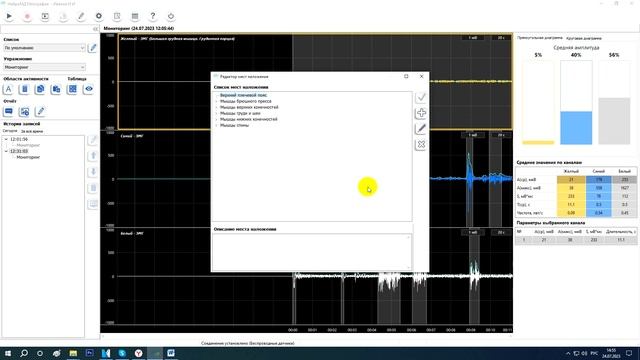Switch to 'Прямоугольная диаграмма' tab
Screen dimensions: 640x360
click(x=540, y=38)
